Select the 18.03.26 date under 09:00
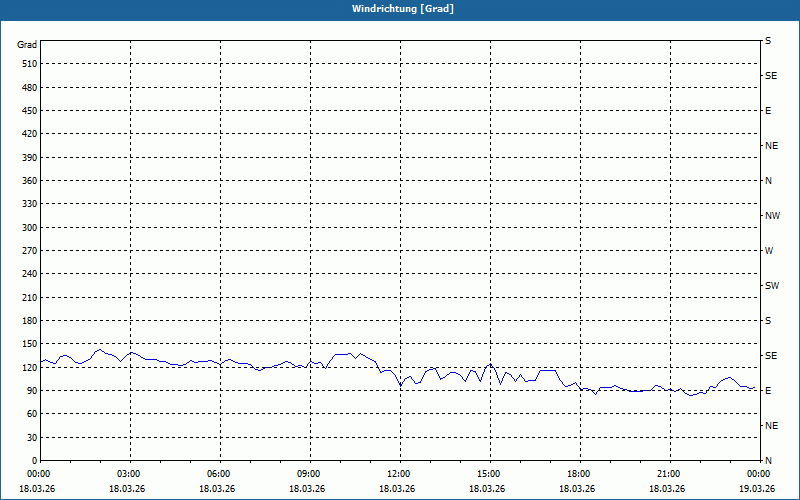This screenshot has width=800, height=500. (x=307, y=489)
